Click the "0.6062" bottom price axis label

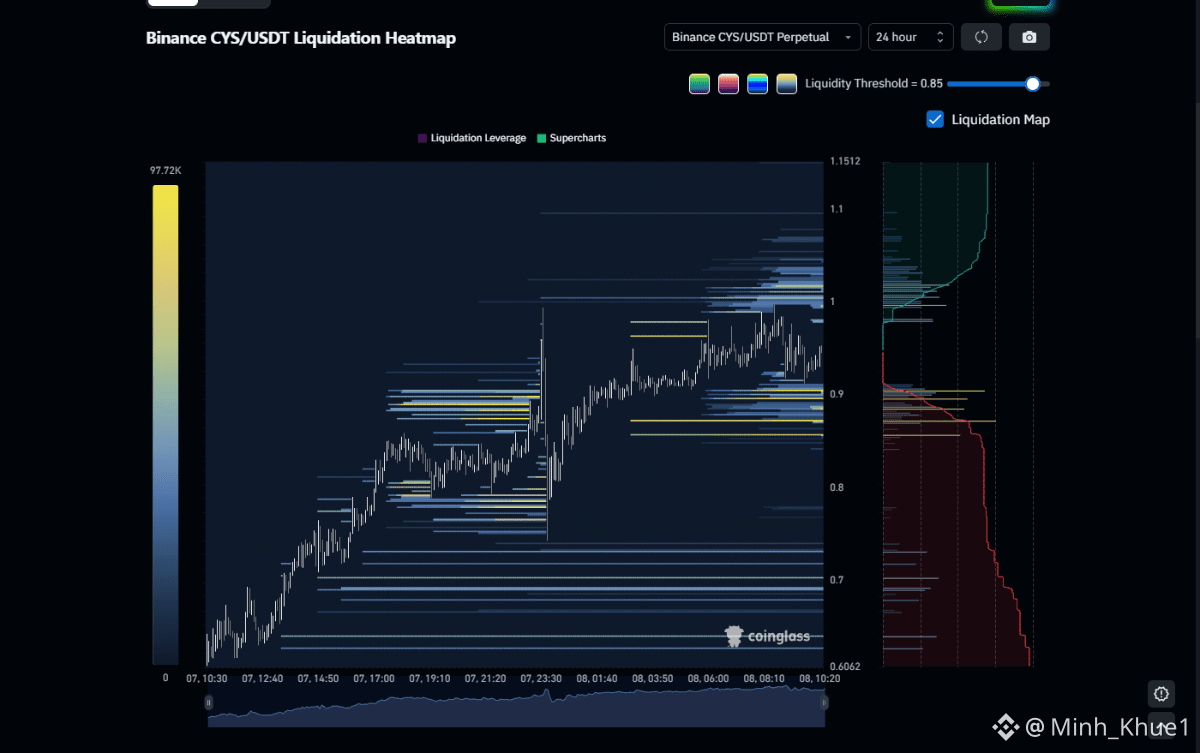[846, 666]
